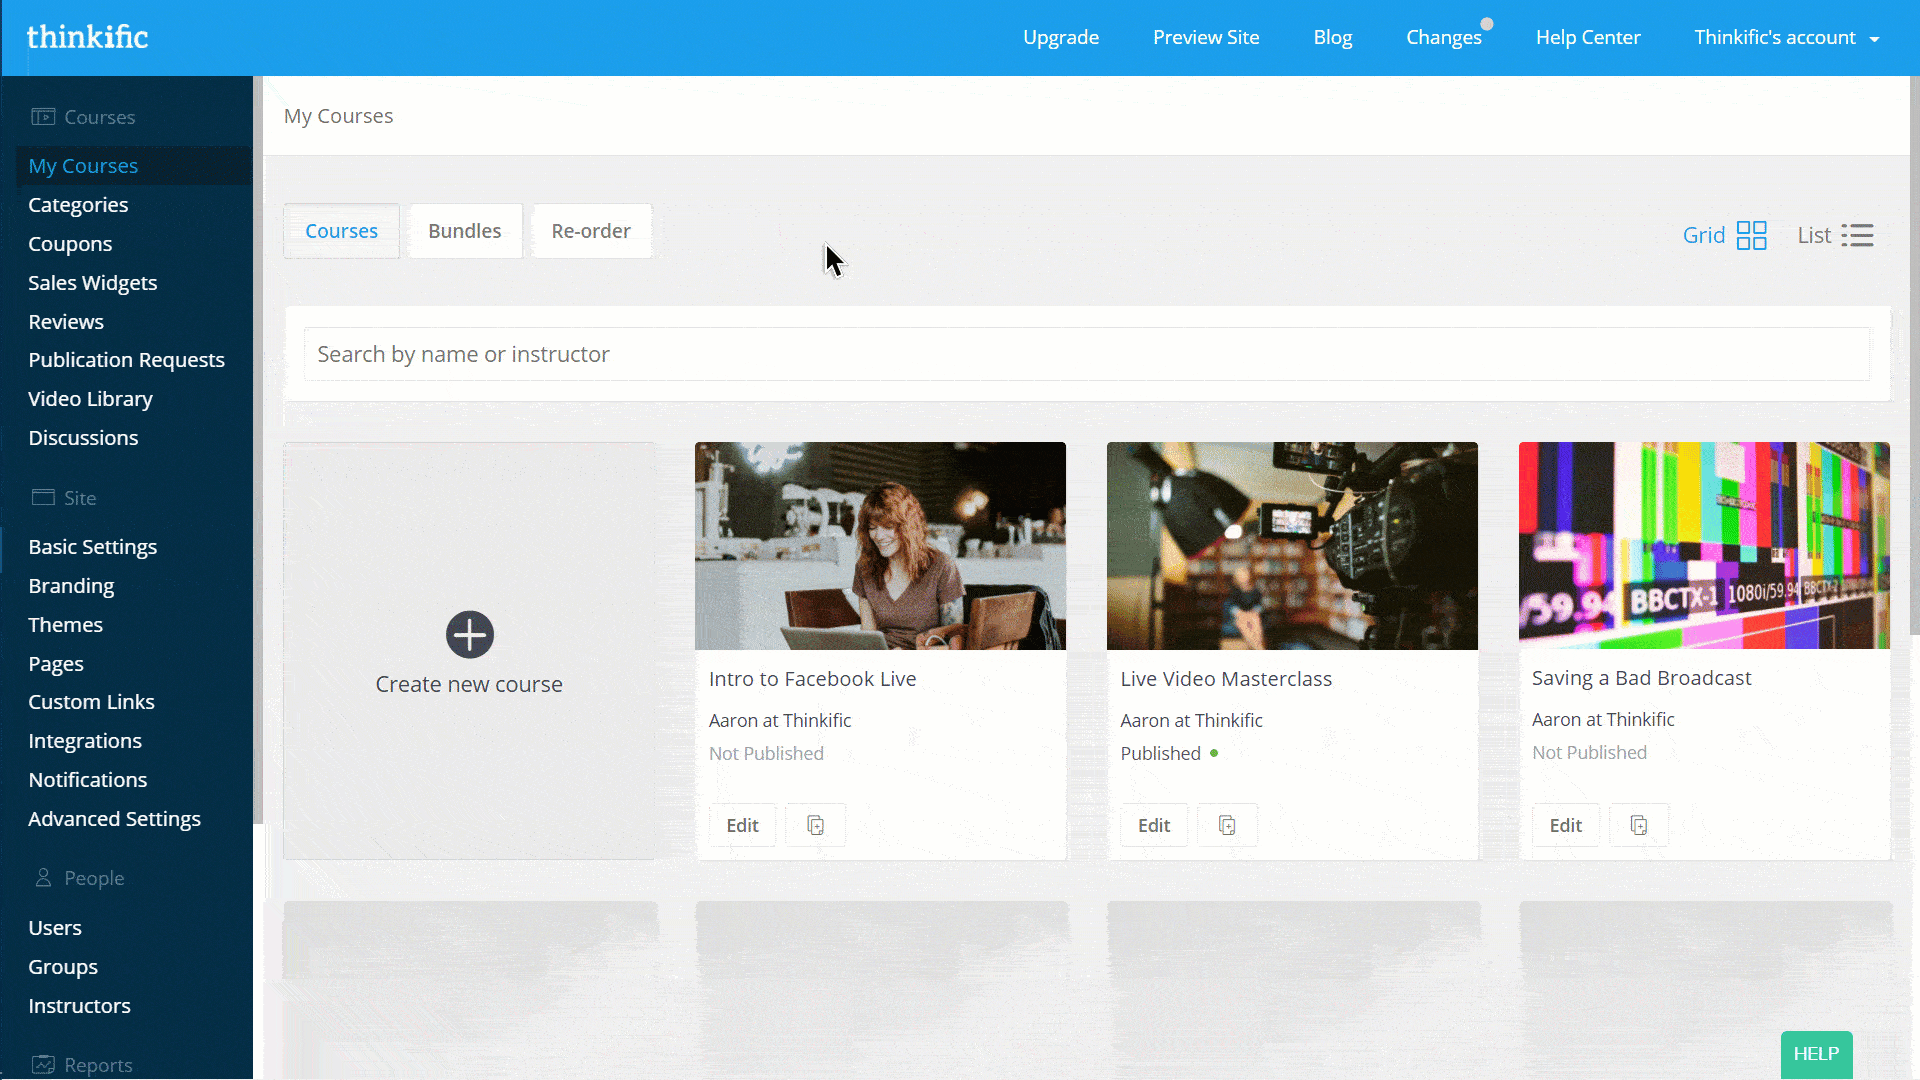
Task: Click Create new course label
Action: coord(469,684)
